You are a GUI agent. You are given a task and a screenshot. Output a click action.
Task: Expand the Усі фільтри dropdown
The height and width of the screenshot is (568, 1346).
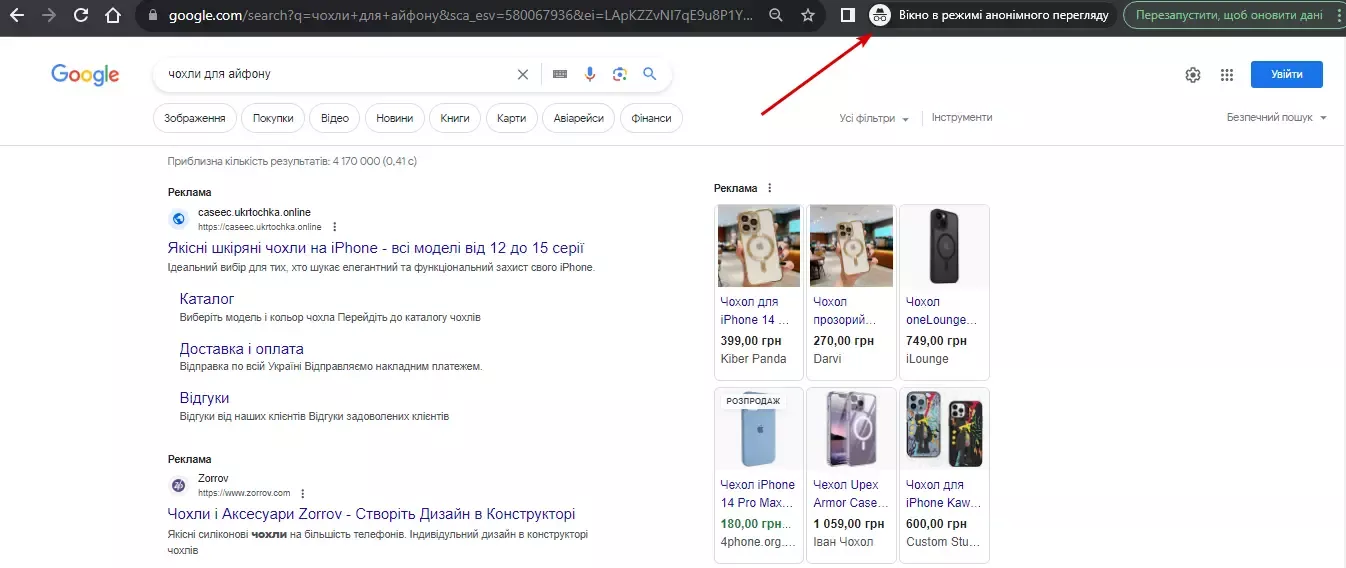(x=874, y=118)
